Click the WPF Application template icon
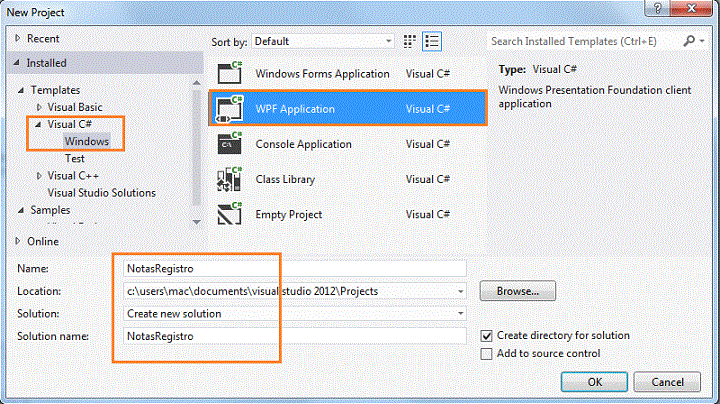 [229, 109]
